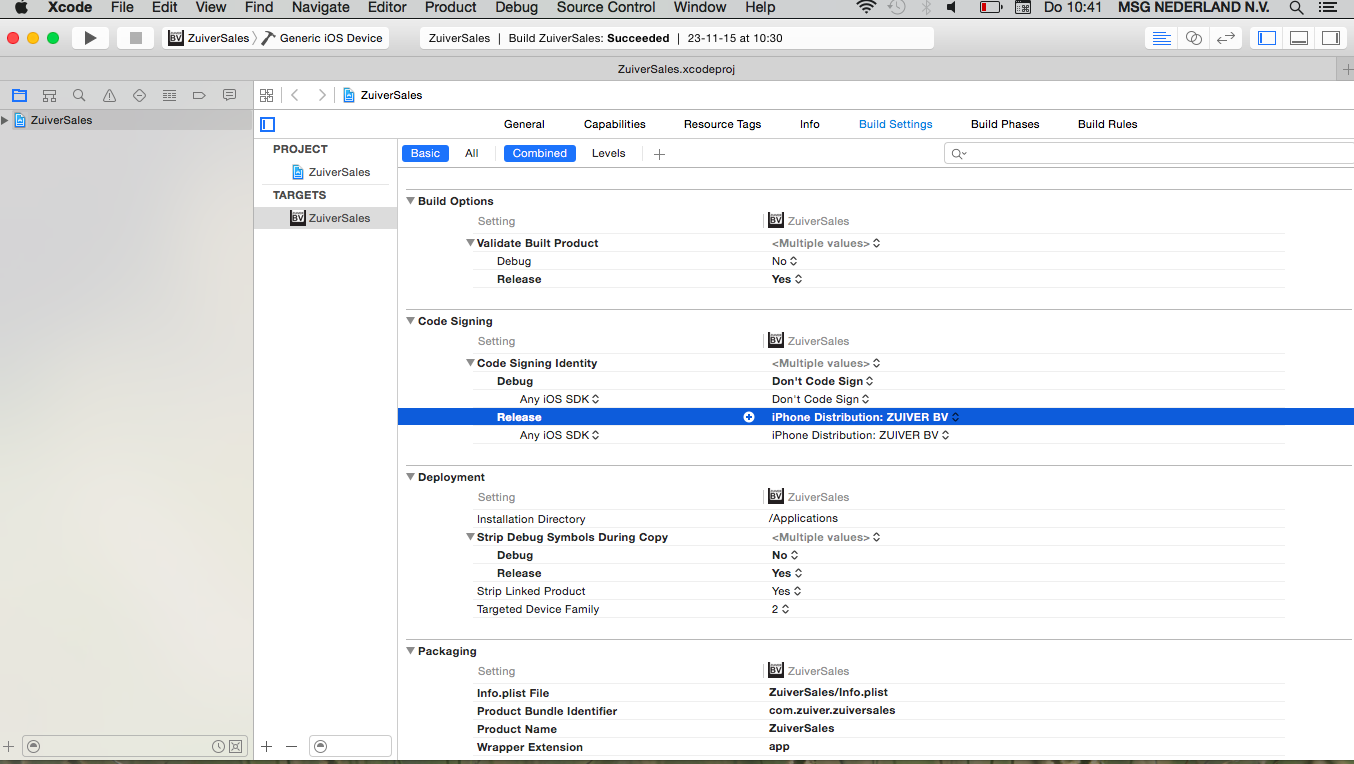Viewport: 1354px width, 764px height.
Task: Go back with the jump bar left arrow
Action: click(x=295, y=95)
